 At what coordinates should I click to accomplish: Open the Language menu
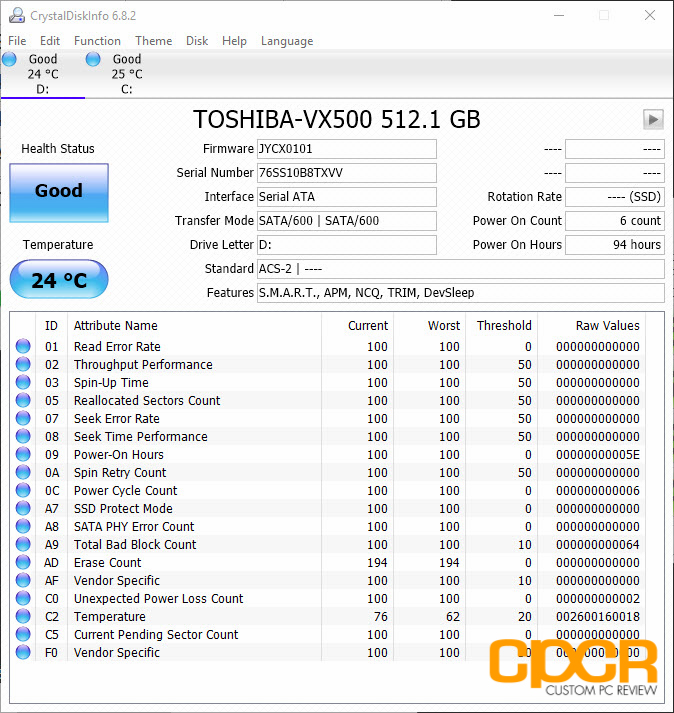coord(287,41)
